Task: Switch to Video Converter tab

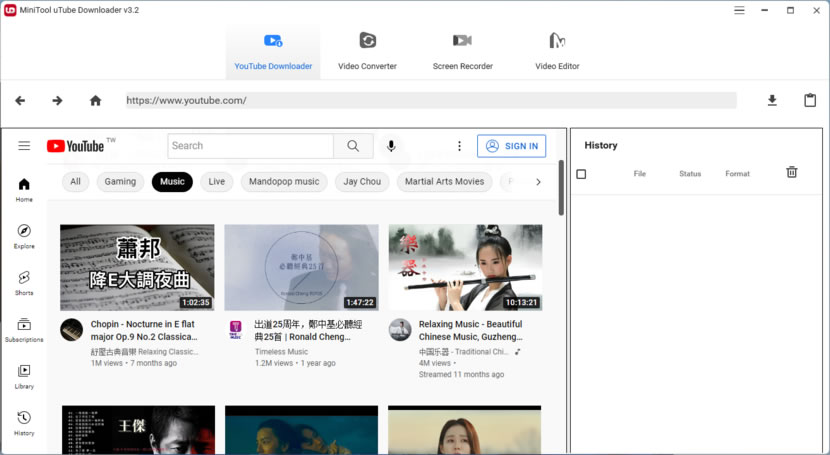Action: [x=367, y=51]
